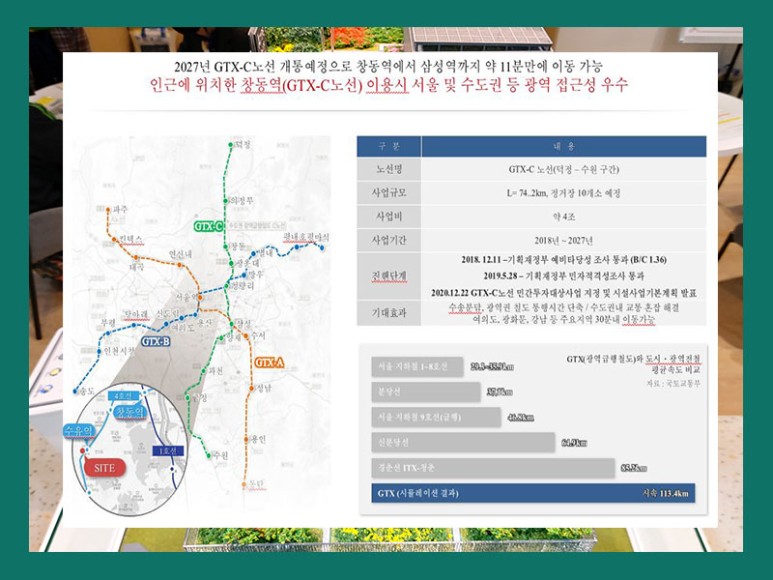Select the 덕정 station at the top of the map

(241, 144)
